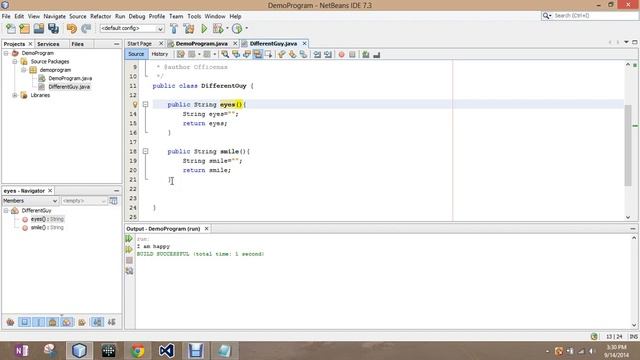Toggle Show Inherited Members in Navigator

pyautogui.click(x=10, y=322)
